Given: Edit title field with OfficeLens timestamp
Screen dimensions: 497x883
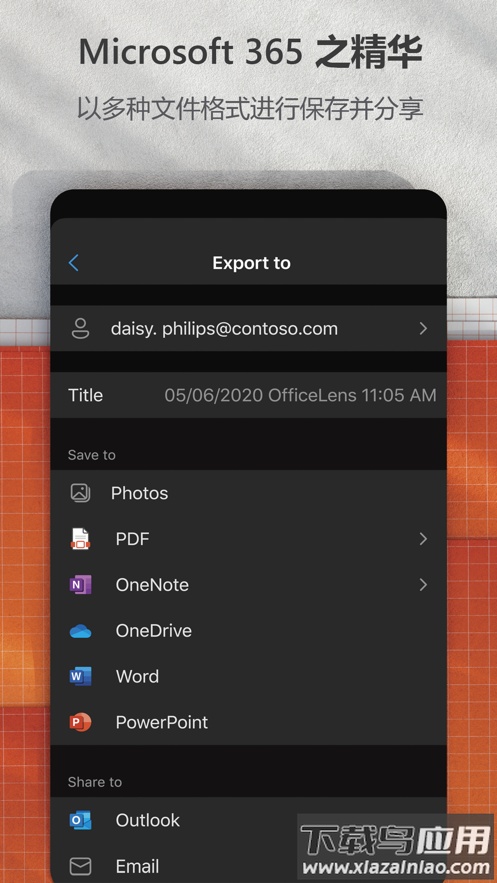Looking at the screenshot, I should [300, 395].
